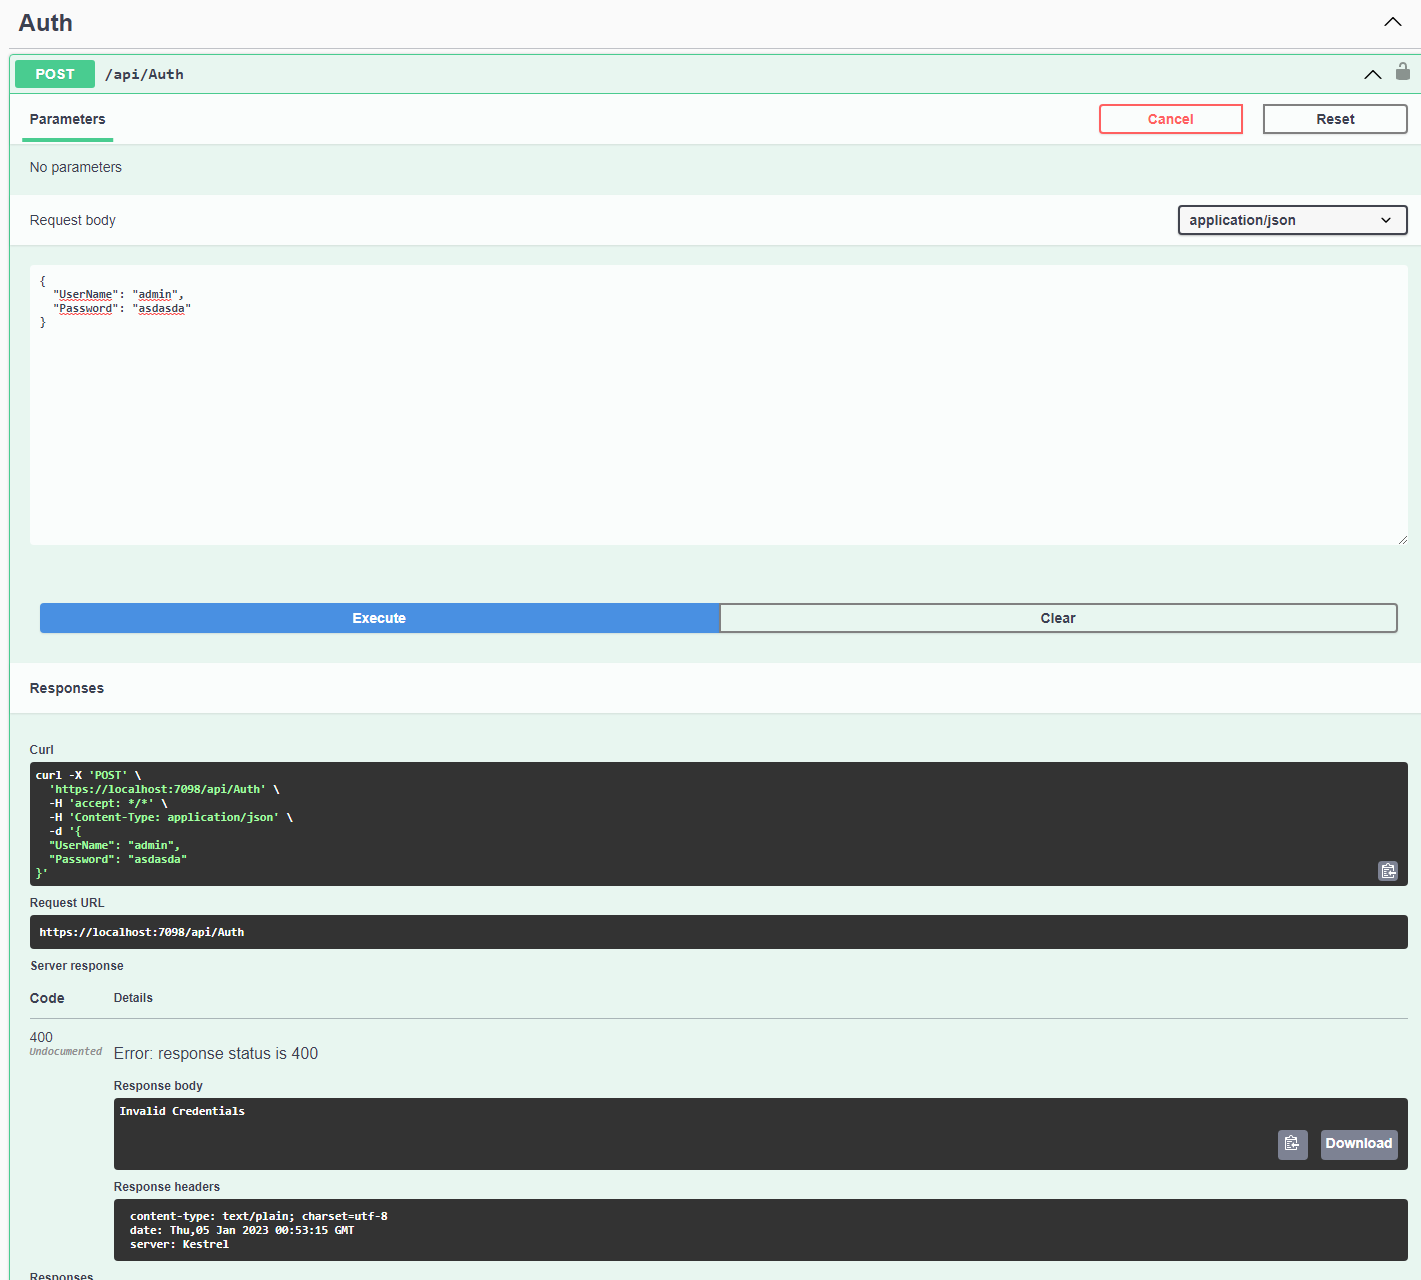The height and width of the screenshot is (1280, 1421).
Task: Click the "Password": "asdasda" line in editor
Action: tap(122, 308)
